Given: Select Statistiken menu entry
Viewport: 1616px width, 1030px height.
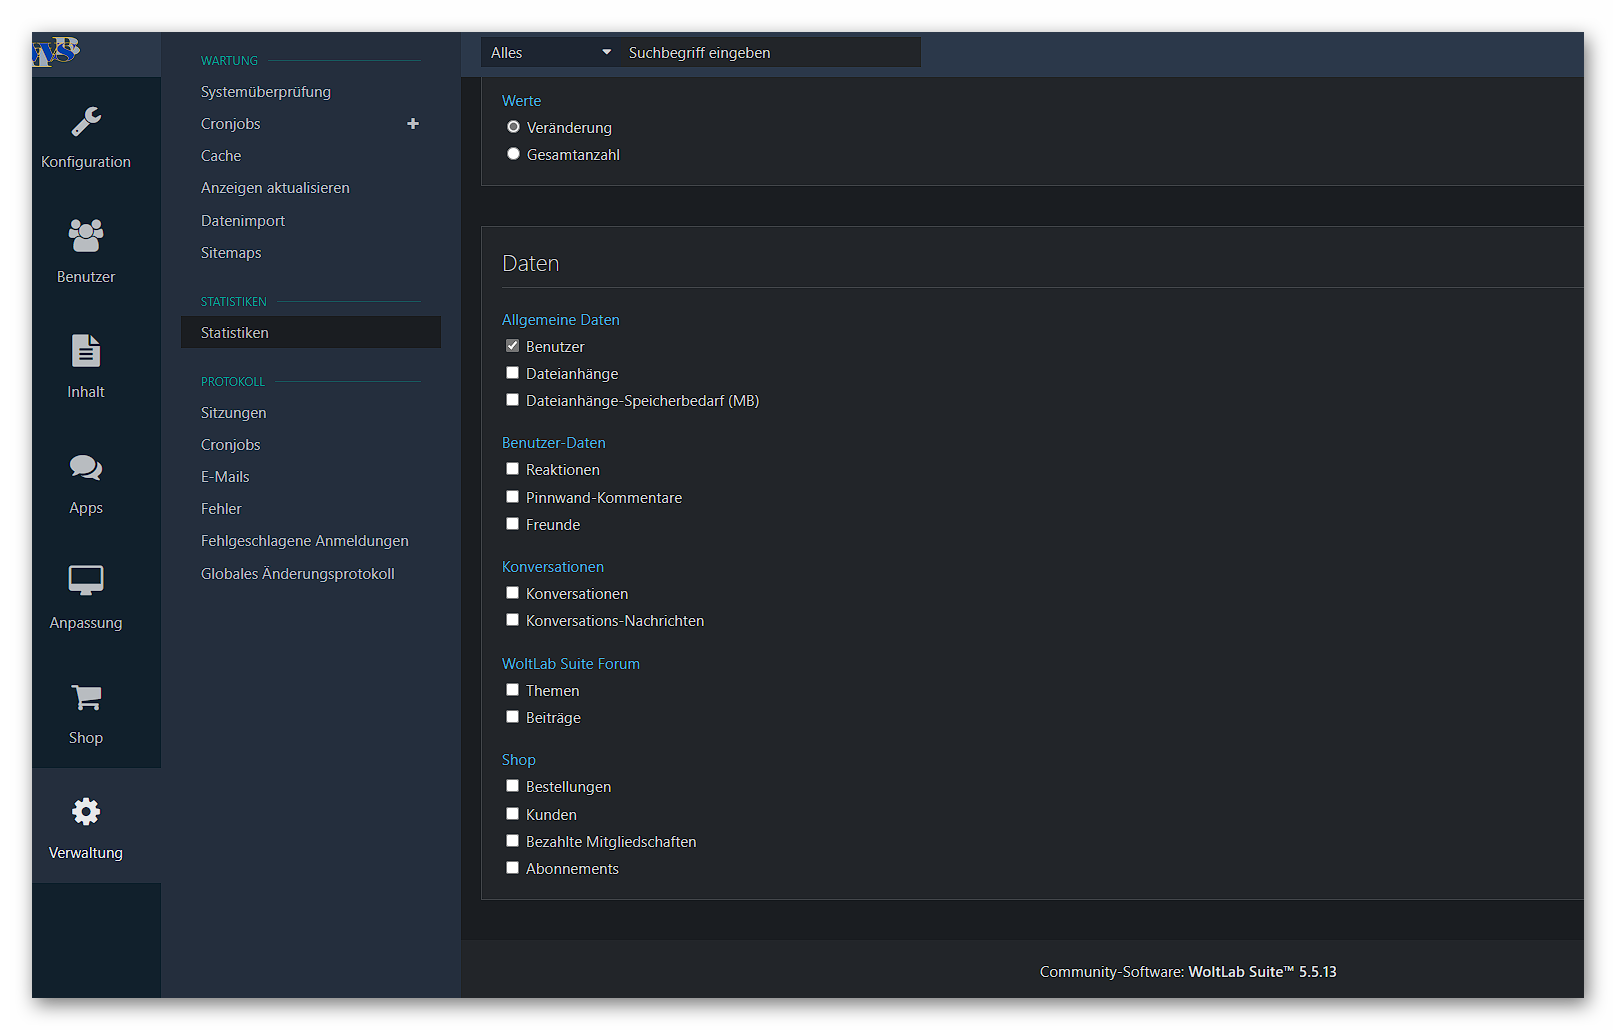Looking at the screenshot, I should (x=235, y=333).
